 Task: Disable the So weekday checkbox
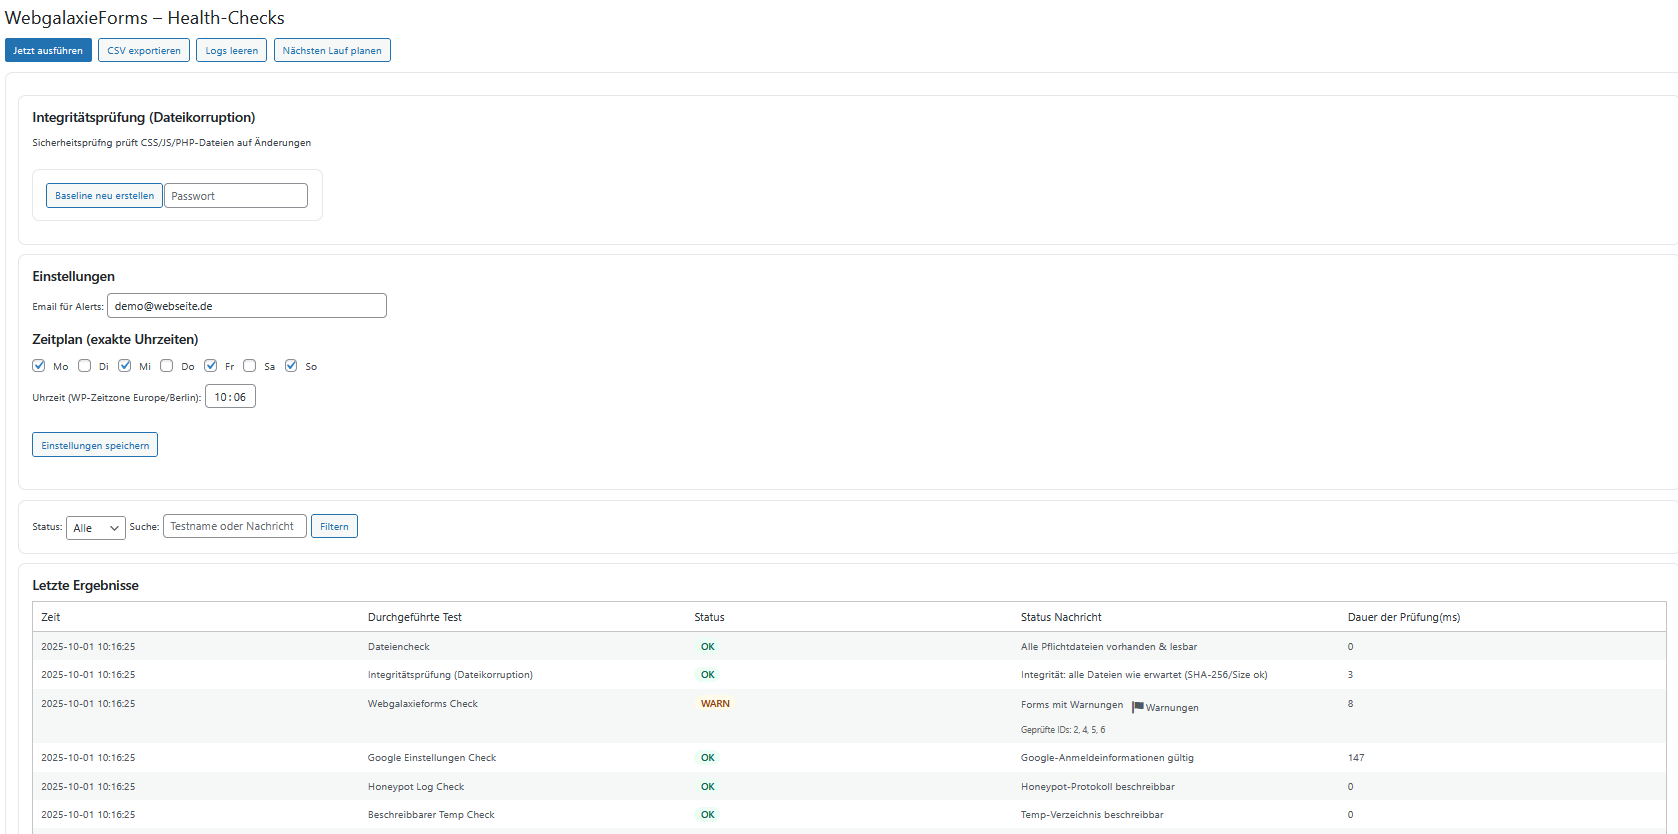pos(291,366)
